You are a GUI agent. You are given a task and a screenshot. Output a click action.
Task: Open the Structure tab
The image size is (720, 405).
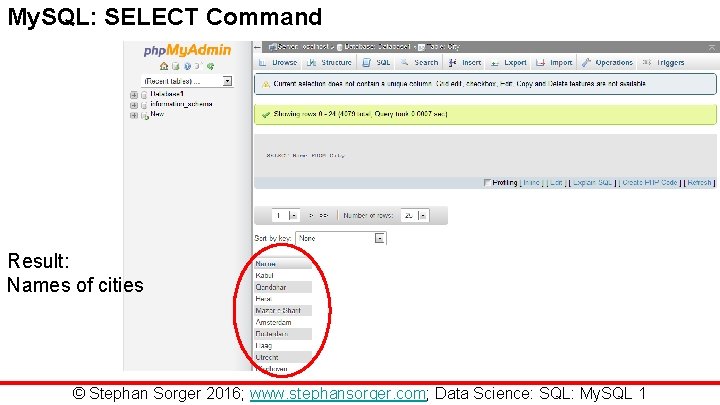[x=329, y=62]
